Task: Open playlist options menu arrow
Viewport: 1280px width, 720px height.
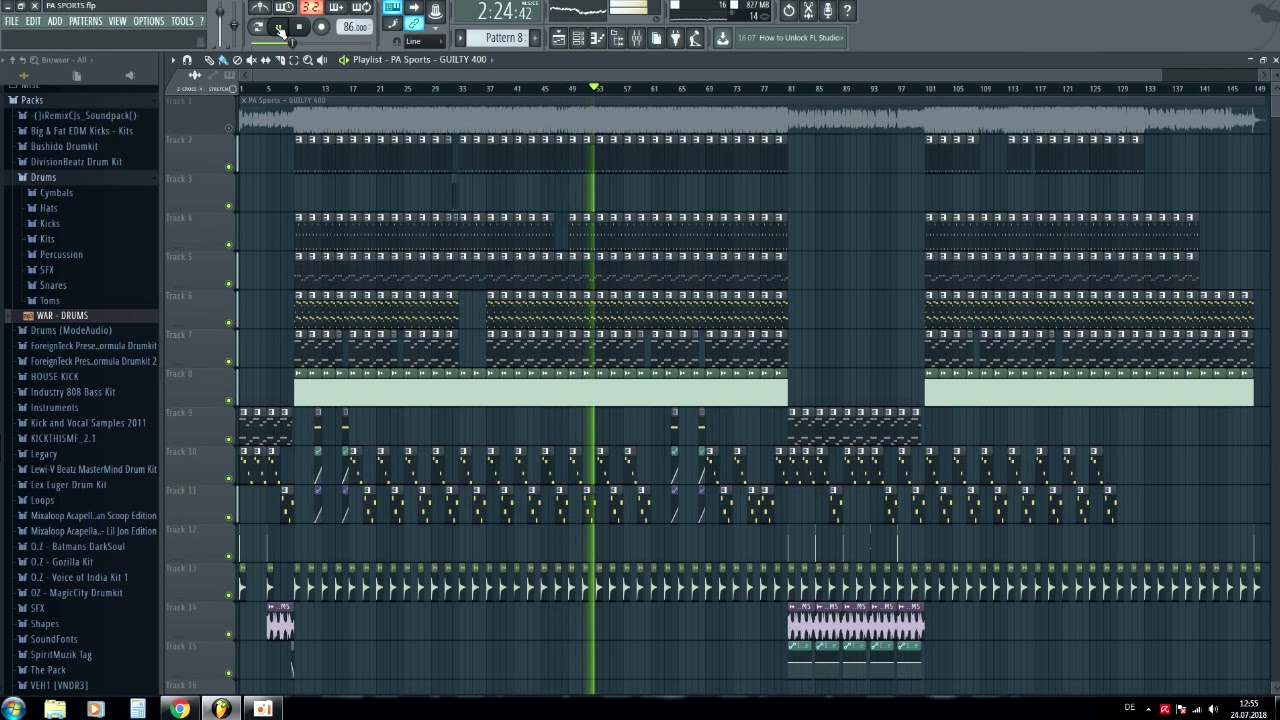Action: pyautogui.click(x=173, y=60)
